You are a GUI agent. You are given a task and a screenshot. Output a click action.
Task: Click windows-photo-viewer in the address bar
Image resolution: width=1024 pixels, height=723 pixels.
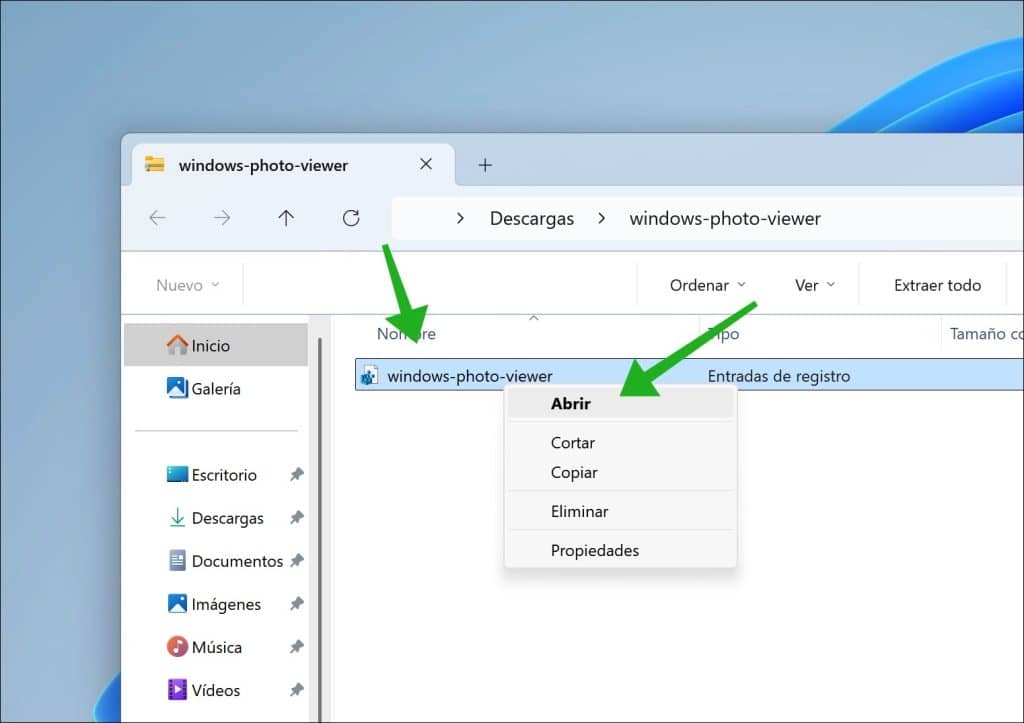click(x=725, y=218)
